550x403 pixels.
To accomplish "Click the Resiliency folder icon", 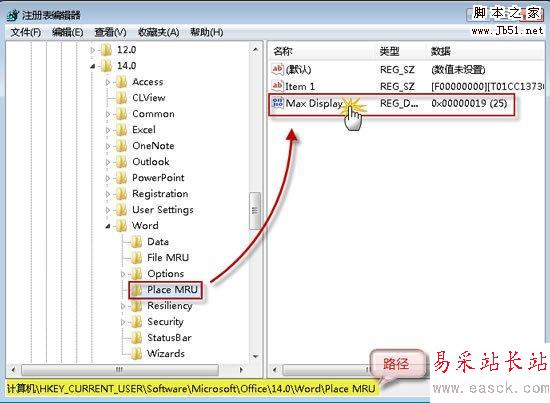I will click(136, 306).
